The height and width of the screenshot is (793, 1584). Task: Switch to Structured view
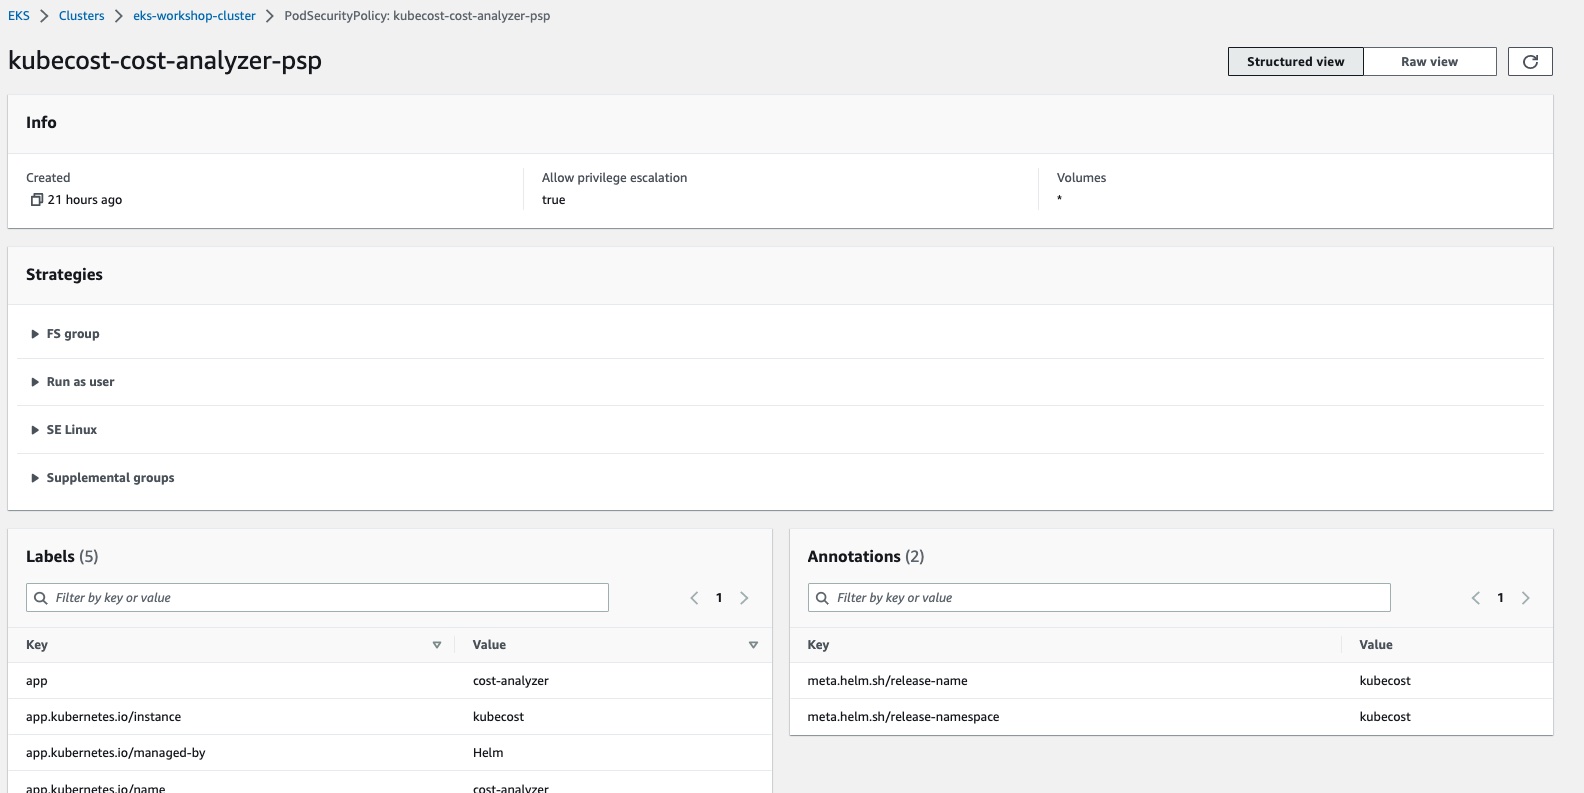[1295, 62]
